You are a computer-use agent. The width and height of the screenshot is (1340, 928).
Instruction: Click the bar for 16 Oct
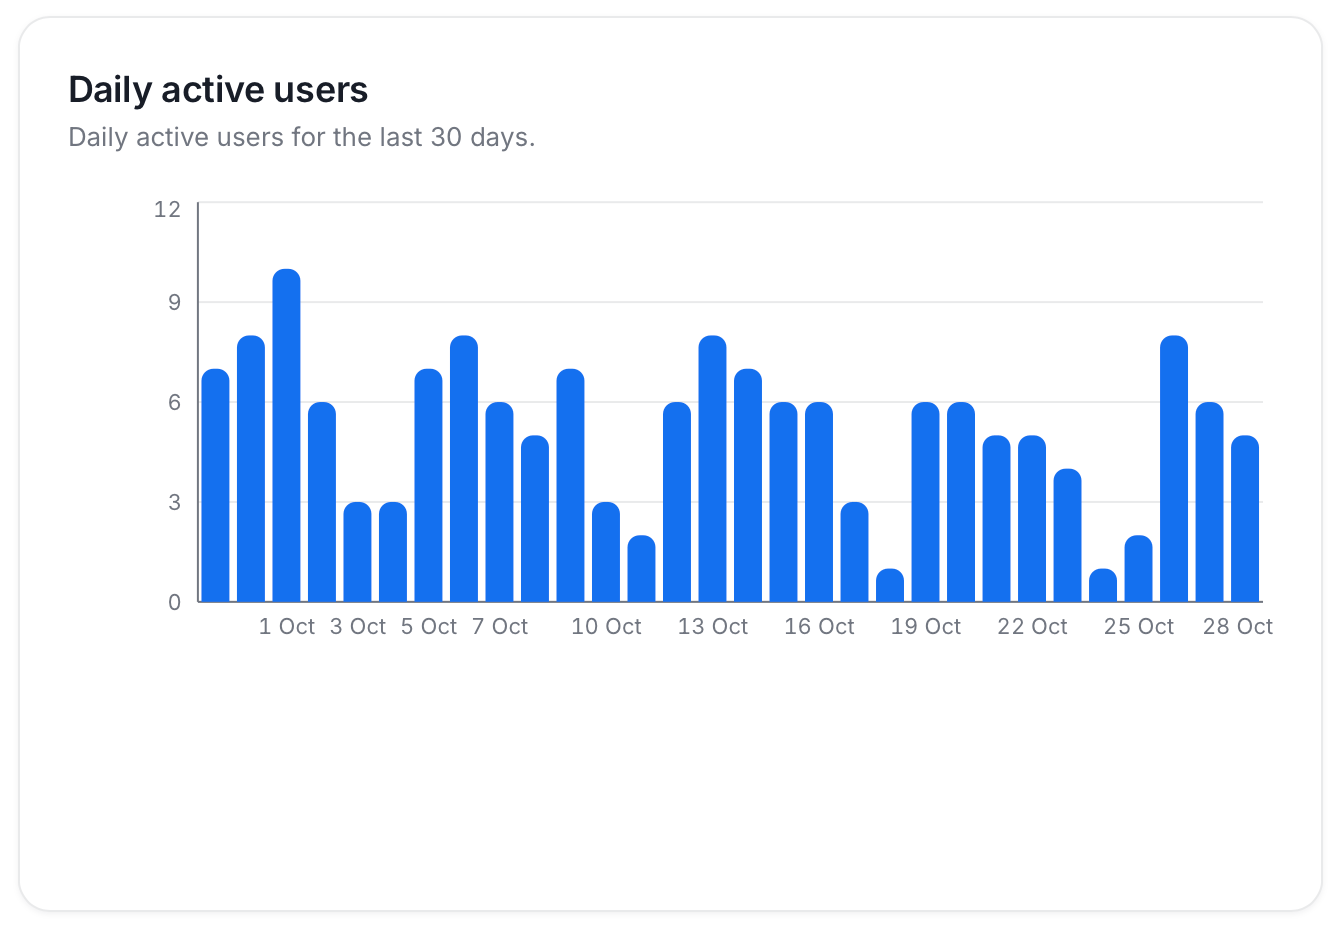coord(819,502)
